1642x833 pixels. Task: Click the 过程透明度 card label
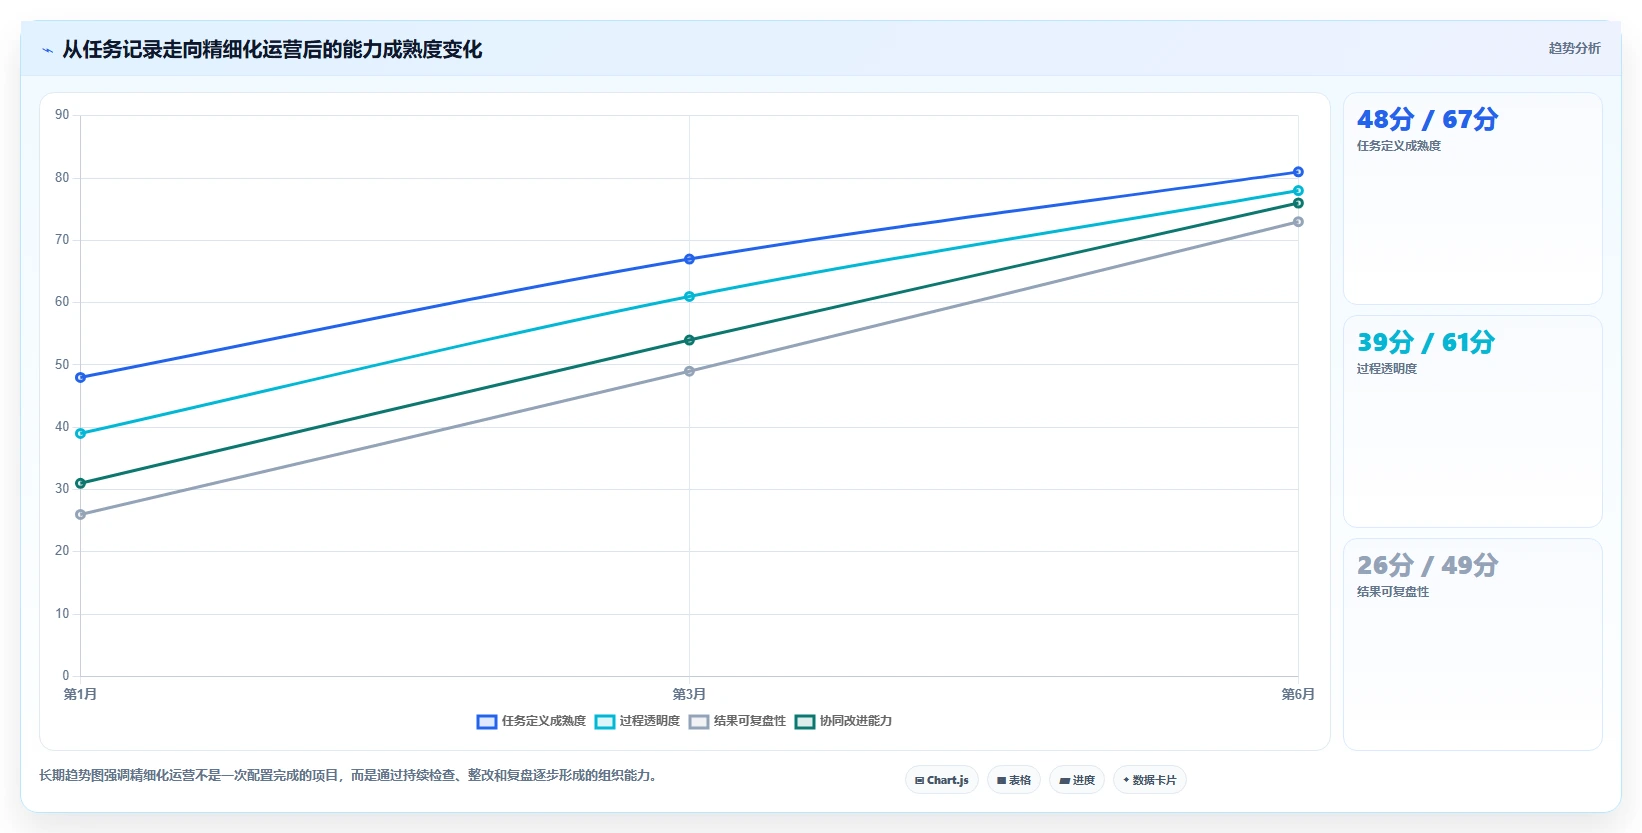pyautogui.click(x=1386, y=369)
